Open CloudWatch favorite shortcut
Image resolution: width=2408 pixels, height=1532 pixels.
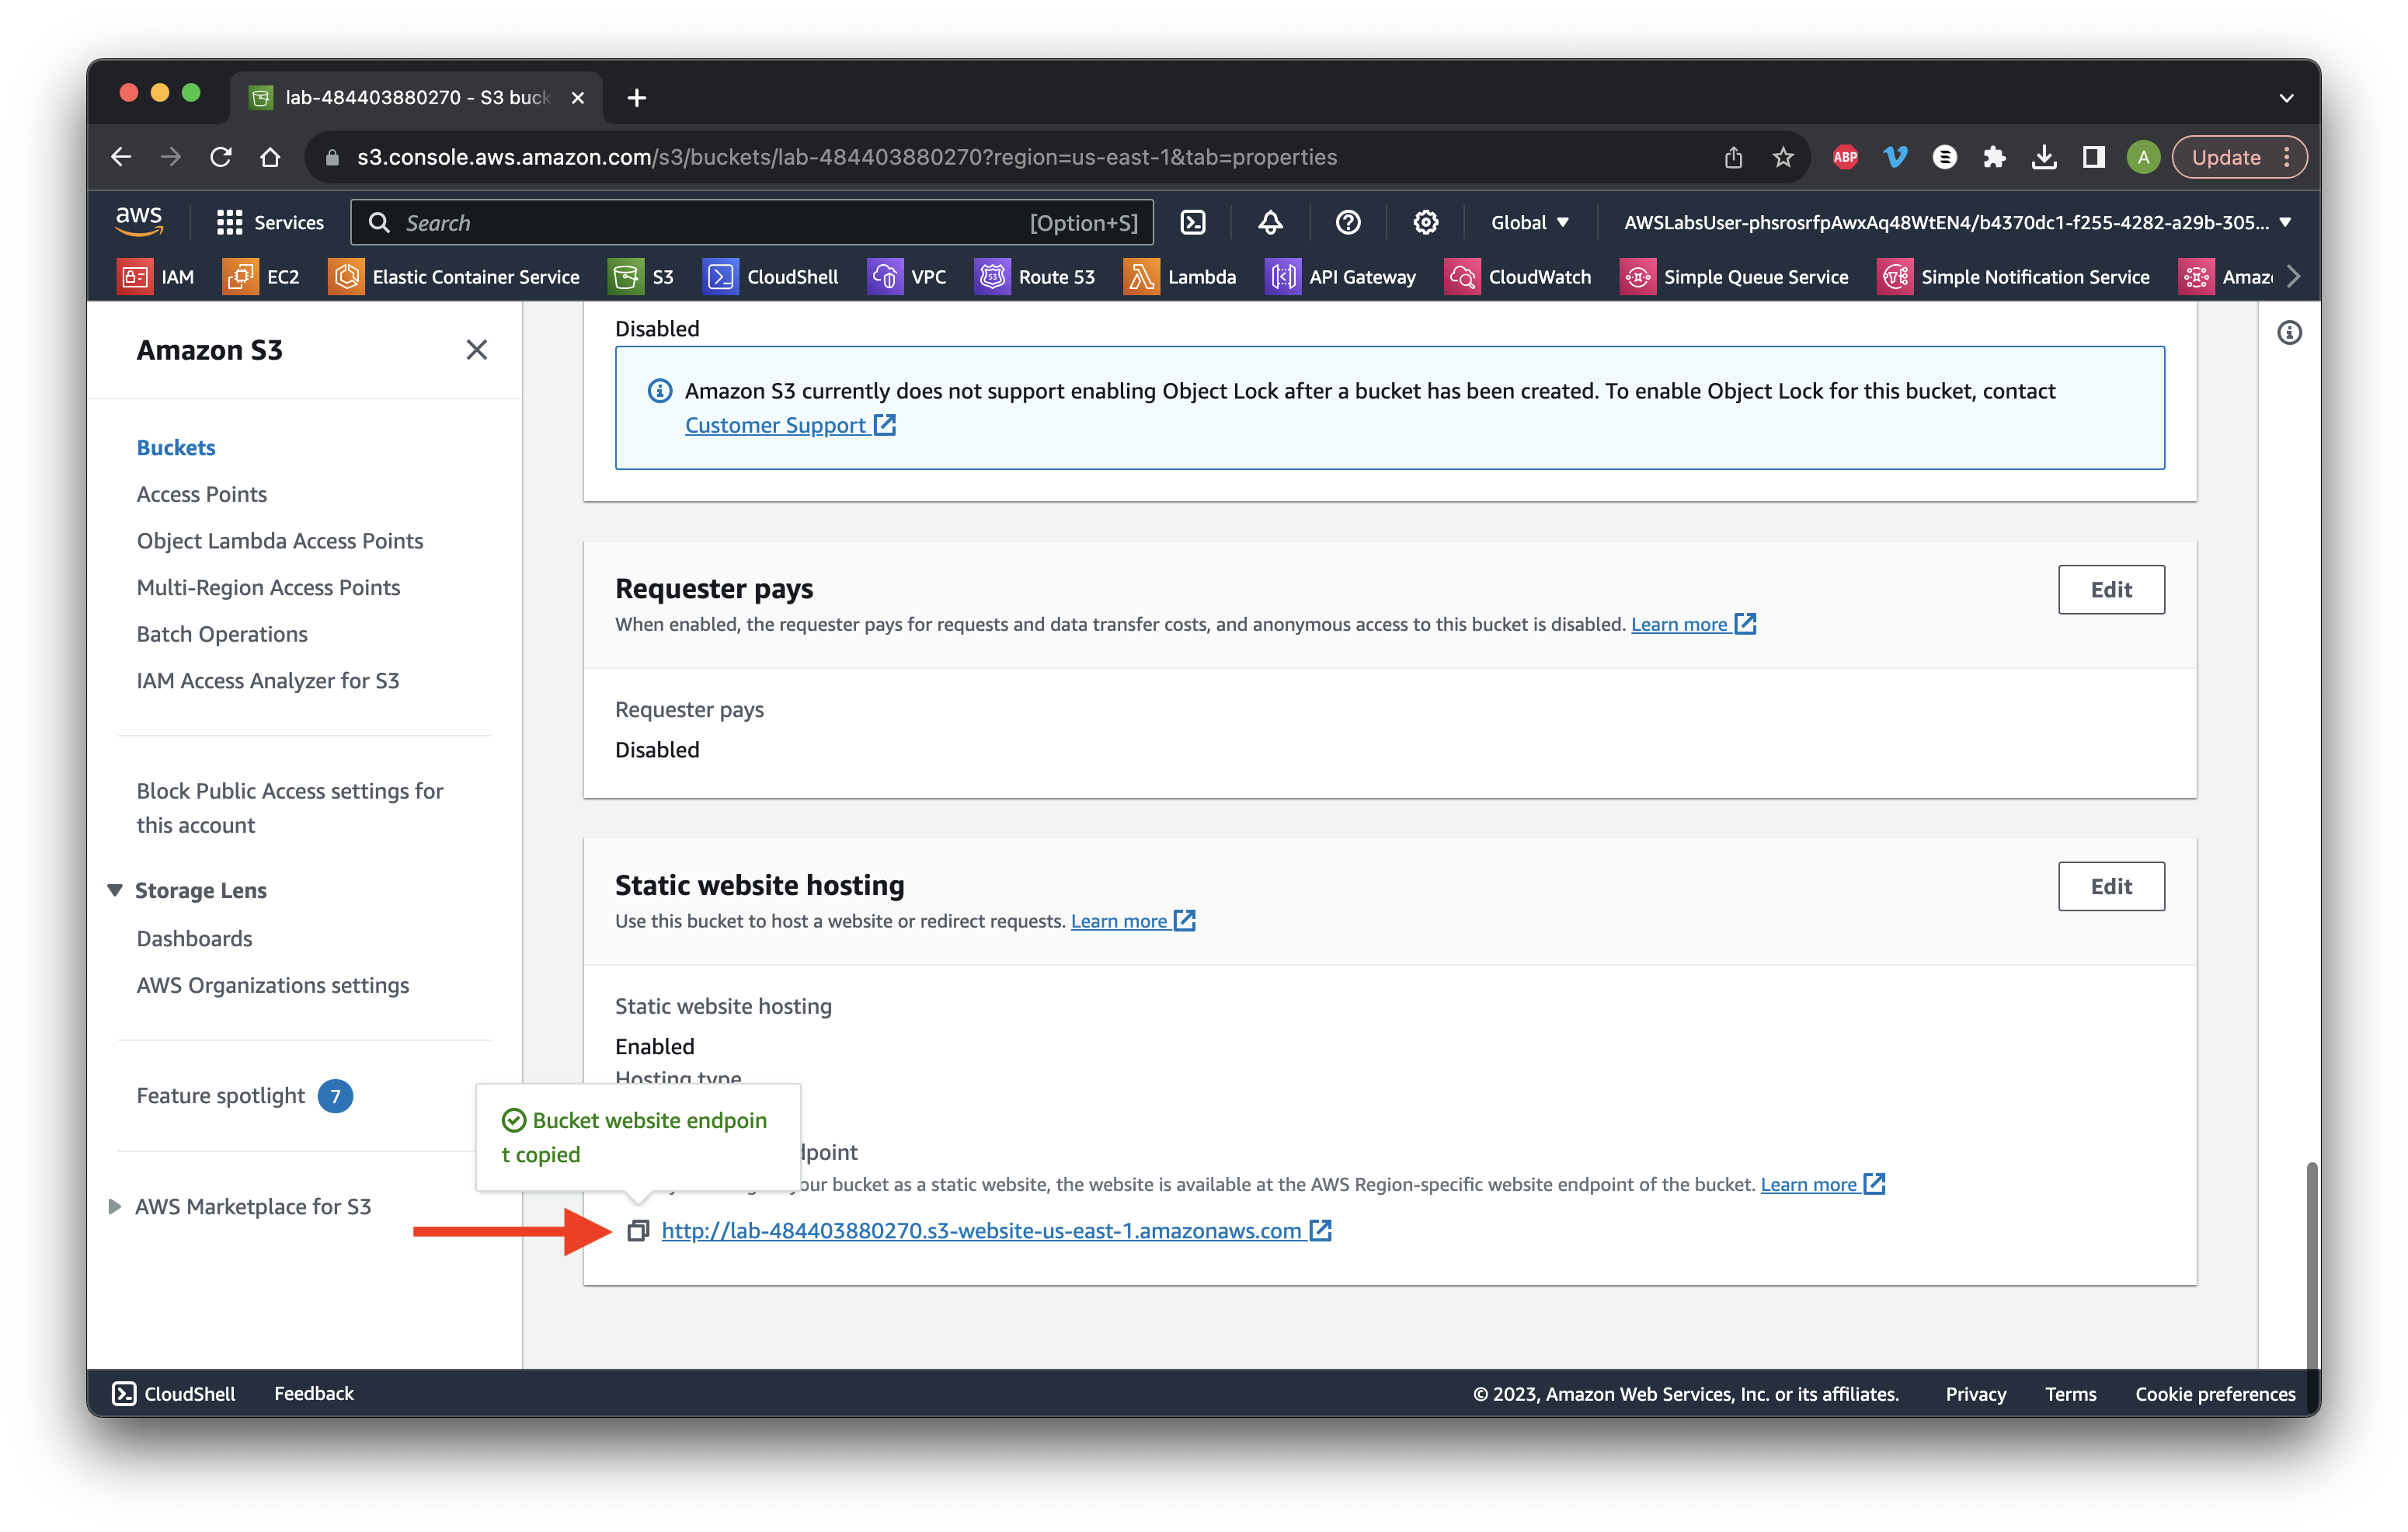(x=1518, y=277)
